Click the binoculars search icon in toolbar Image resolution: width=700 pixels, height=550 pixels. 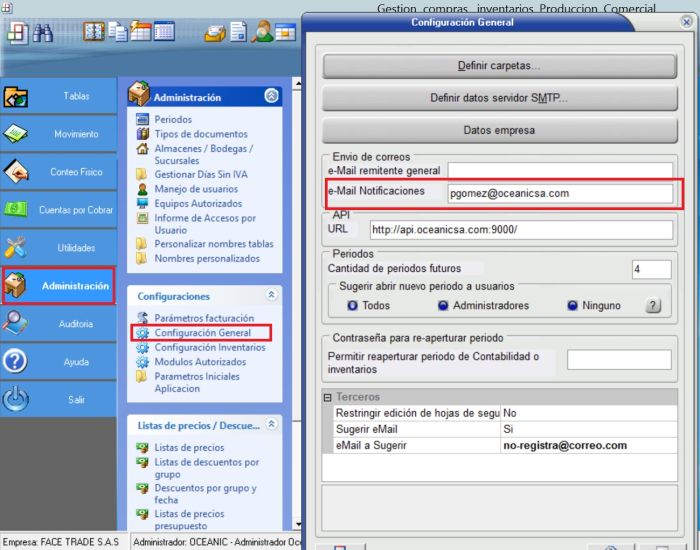[45, 33]
